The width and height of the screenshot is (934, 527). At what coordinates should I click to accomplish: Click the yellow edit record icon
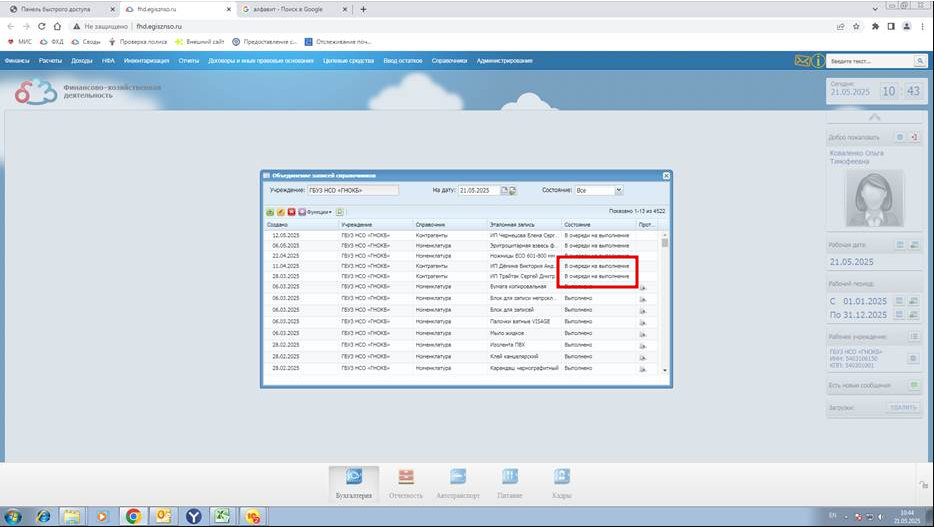pos(281,212)
